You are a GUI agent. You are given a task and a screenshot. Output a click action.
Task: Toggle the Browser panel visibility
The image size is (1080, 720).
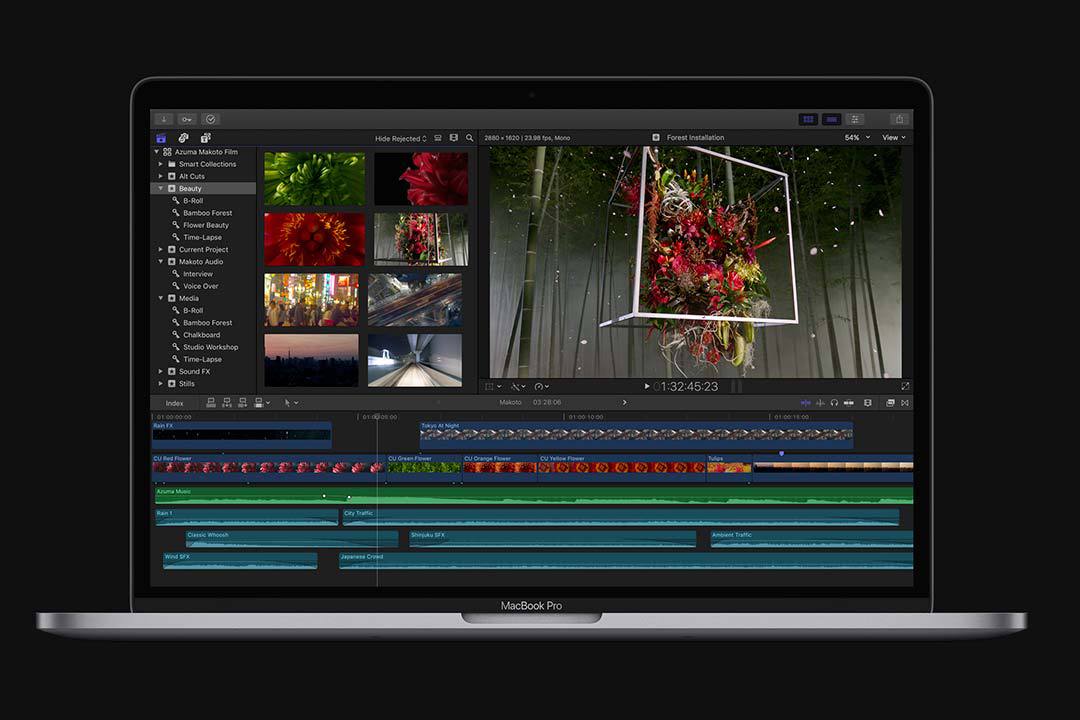808,119
